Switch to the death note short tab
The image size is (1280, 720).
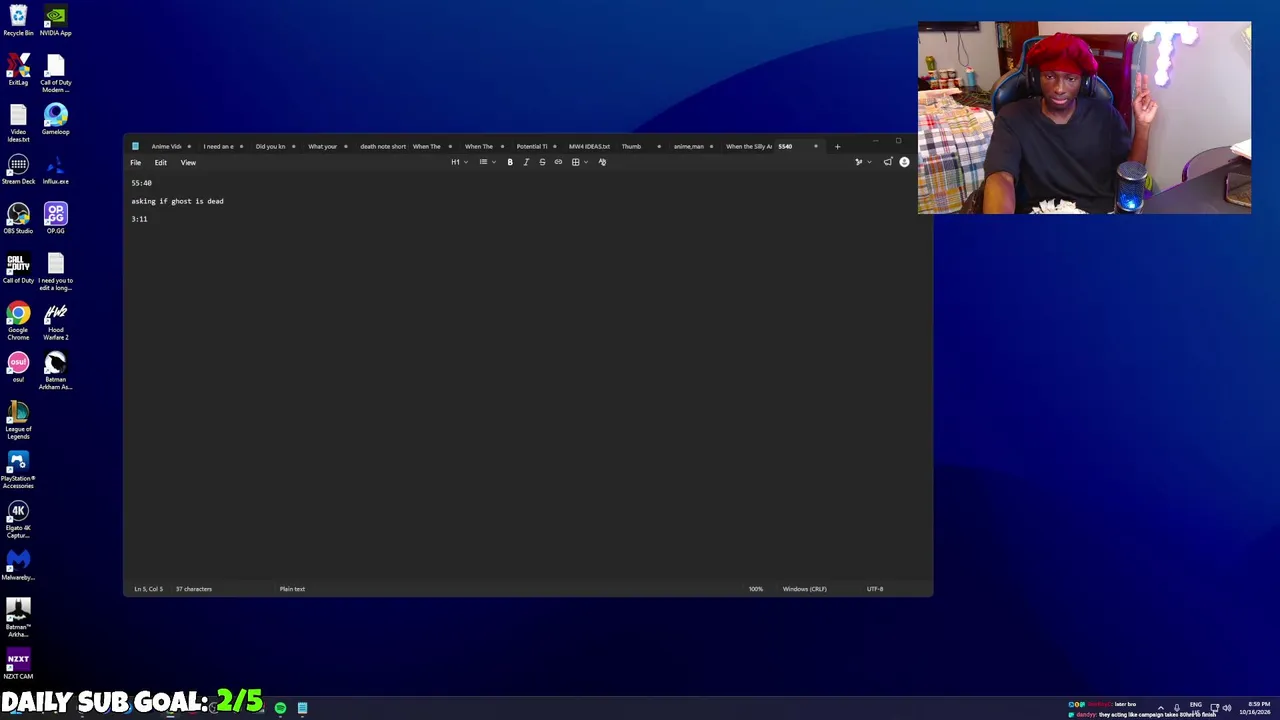(383, 146)
